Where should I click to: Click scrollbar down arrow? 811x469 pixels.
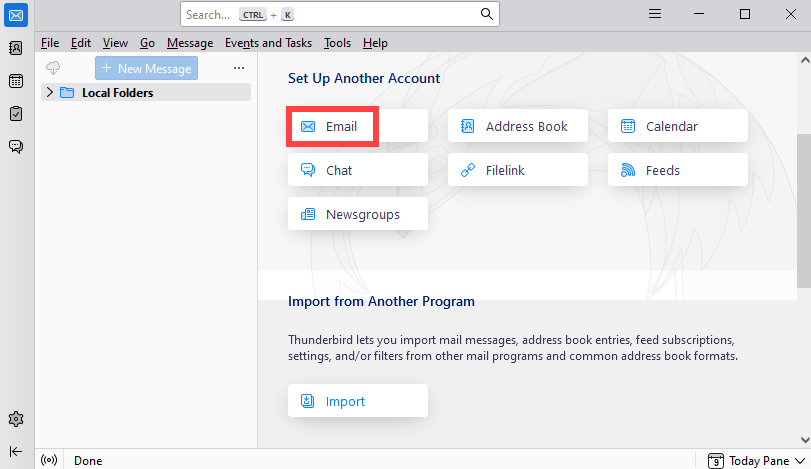tap(804, 440)
